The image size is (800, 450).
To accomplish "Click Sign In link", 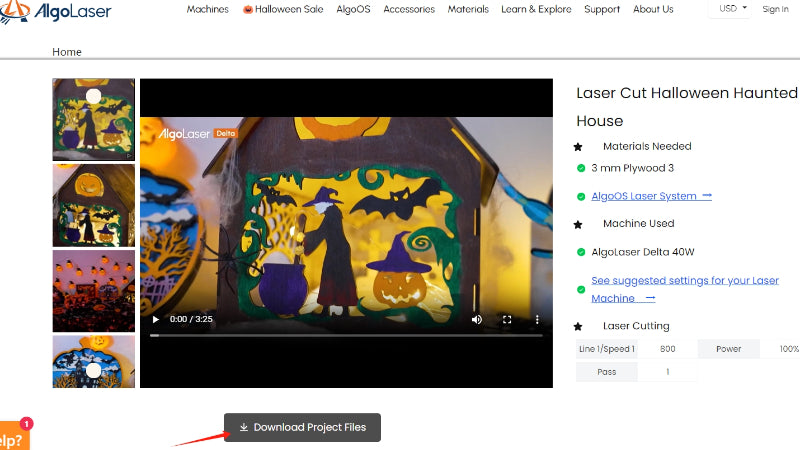I will [x=775, y=9].
